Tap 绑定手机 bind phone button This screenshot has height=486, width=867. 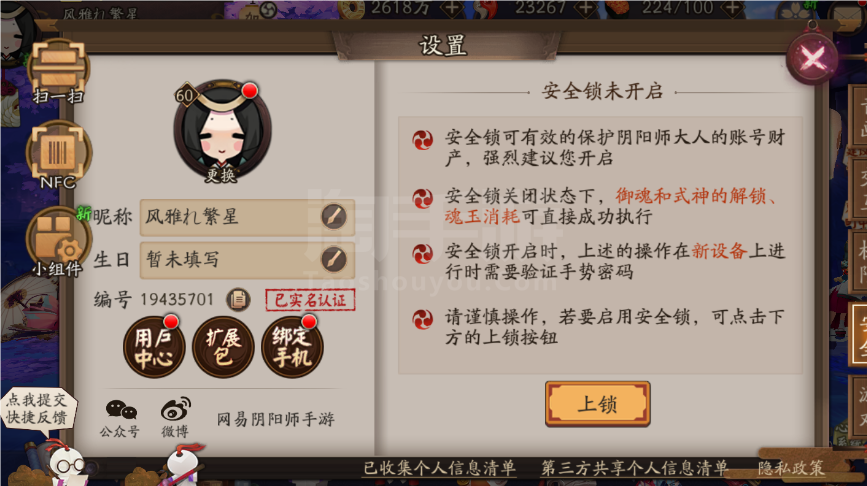pos(292,347)
